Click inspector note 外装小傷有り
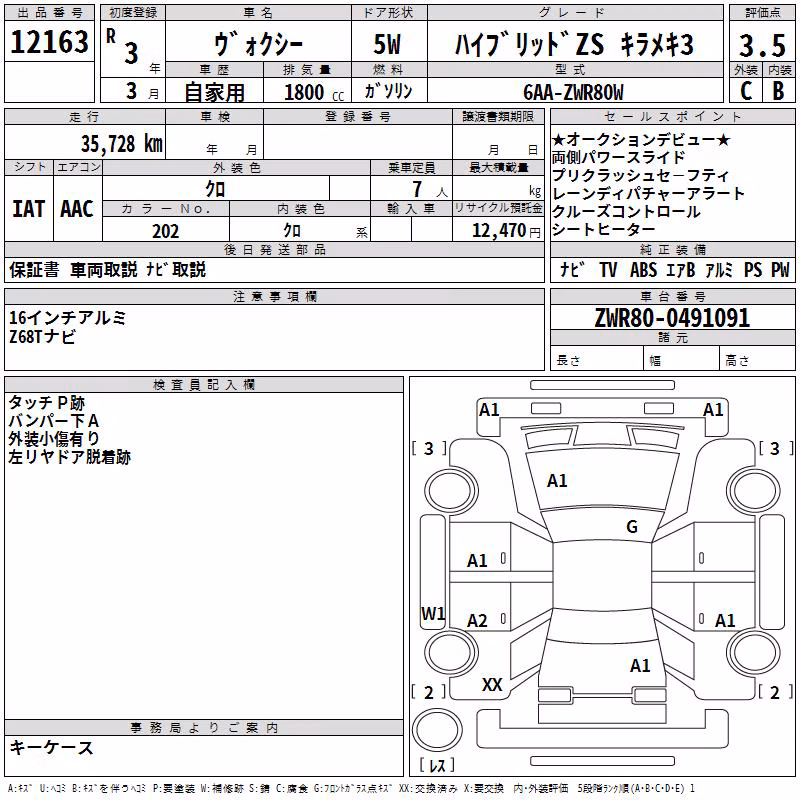This screenshot has height=800, width=800. 54,439
